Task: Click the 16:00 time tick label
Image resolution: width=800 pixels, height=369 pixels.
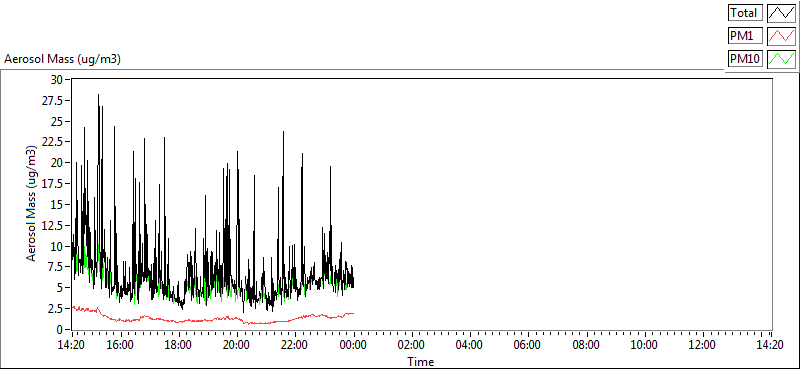Action: pos(120,345)
